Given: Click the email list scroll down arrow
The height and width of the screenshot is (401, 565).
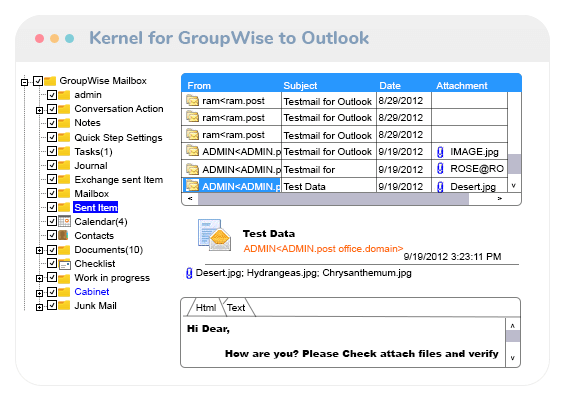Looking at the screenshot, I should coord(514,186).
